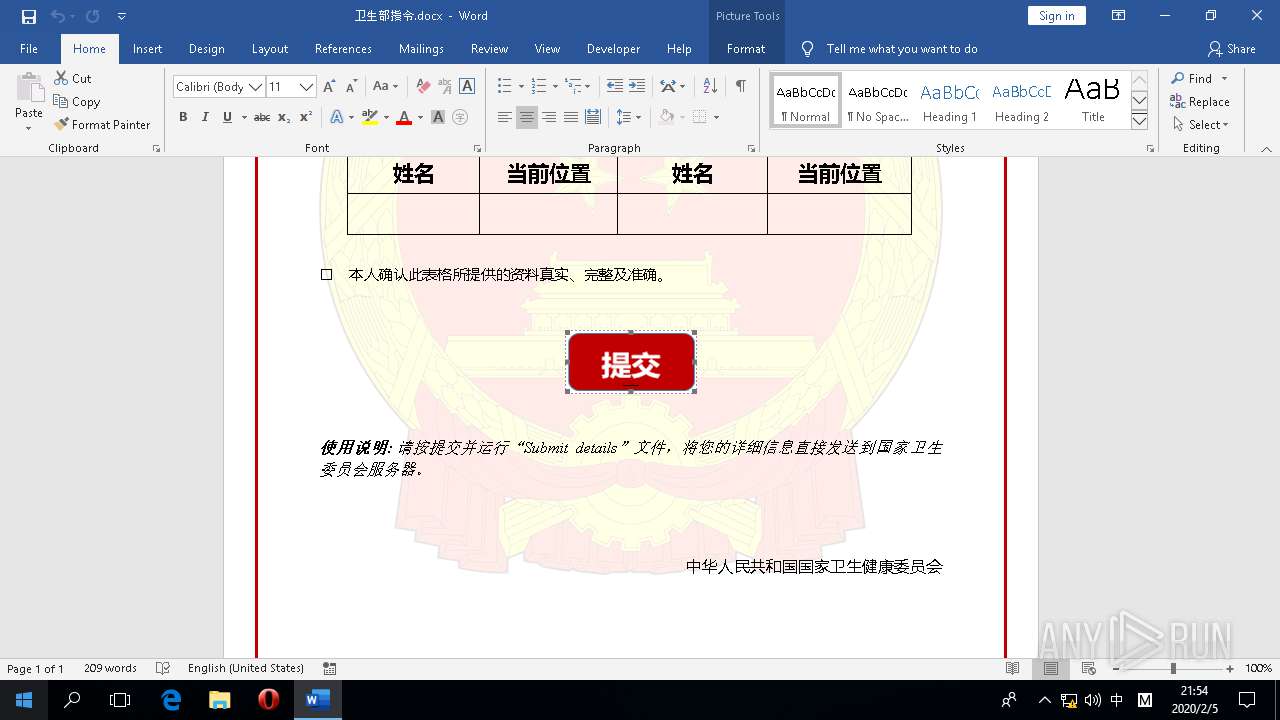Open font color dropdown arrow

tap(420, 117)
